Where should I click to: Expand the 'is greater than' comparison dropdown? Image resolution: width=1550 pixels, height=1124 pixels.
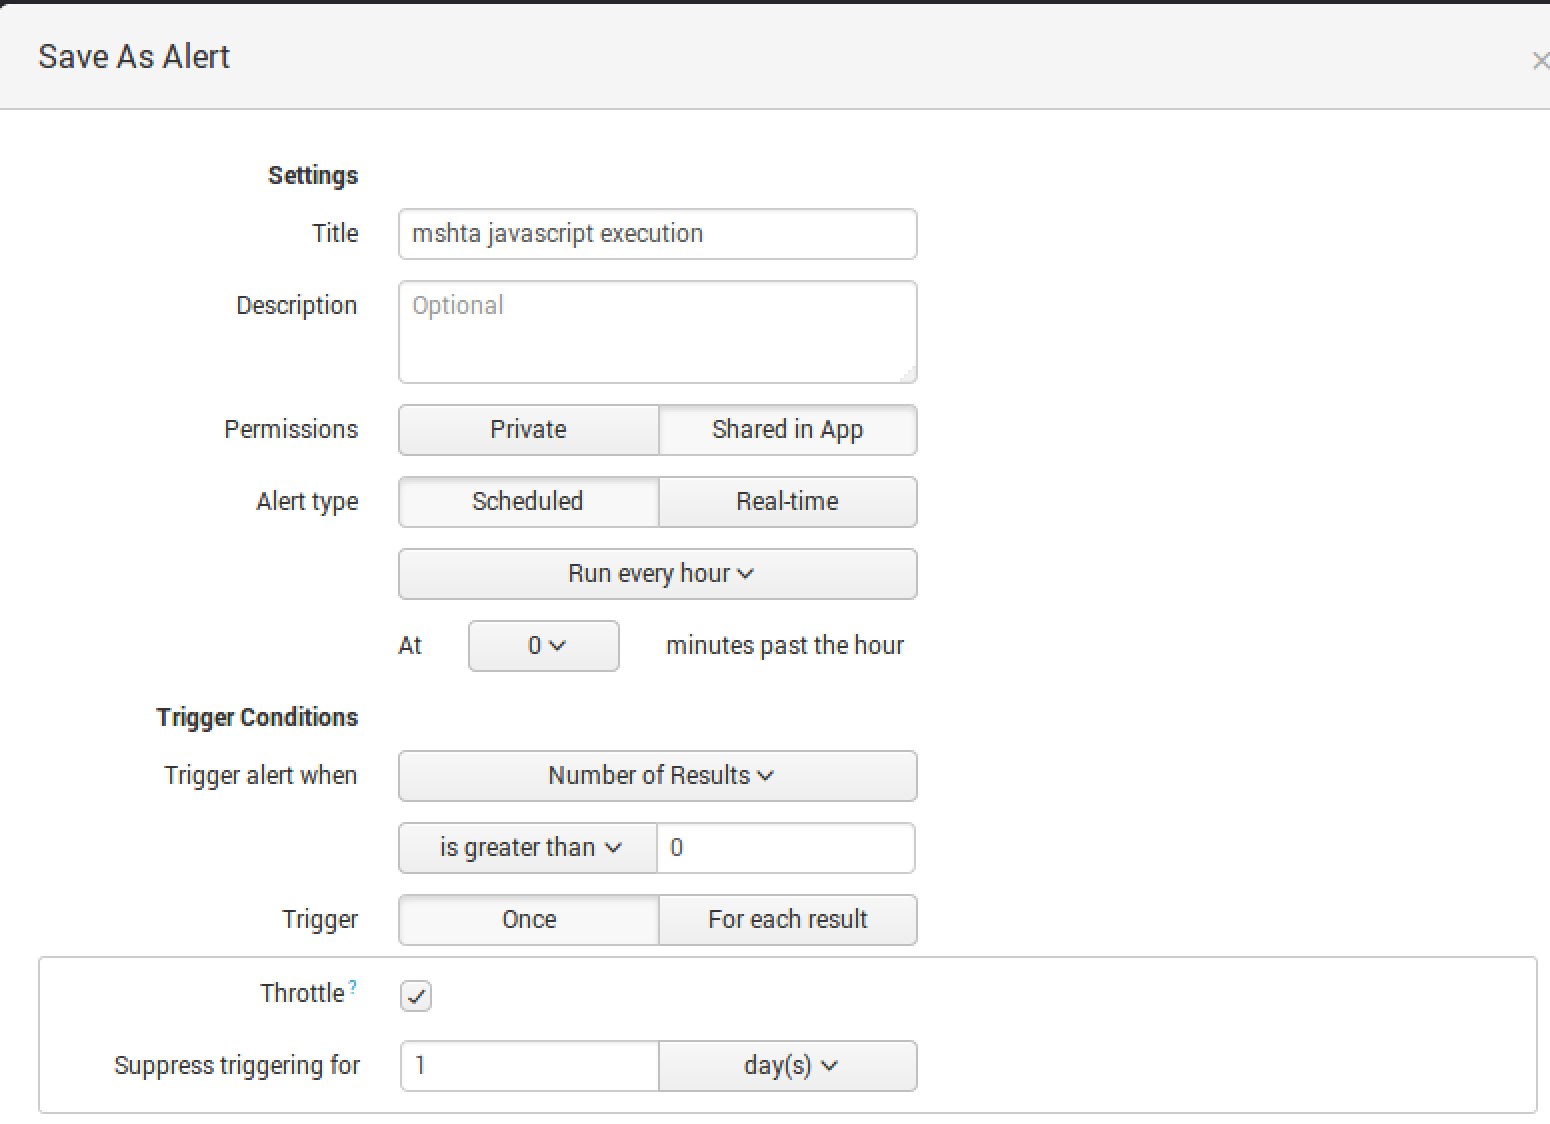(528, 848)
